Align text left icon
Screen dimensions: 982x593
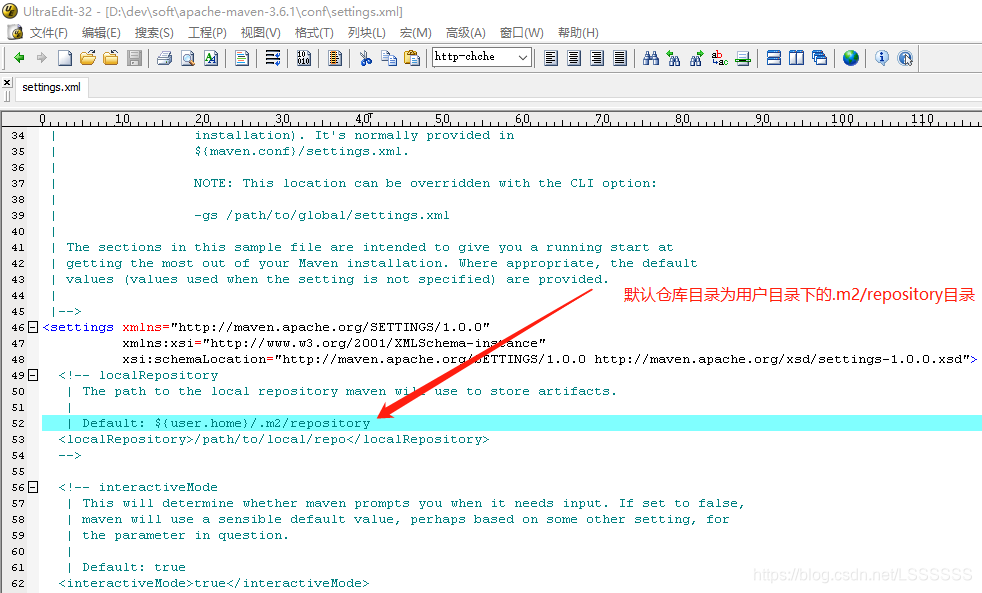click(551, 58)
